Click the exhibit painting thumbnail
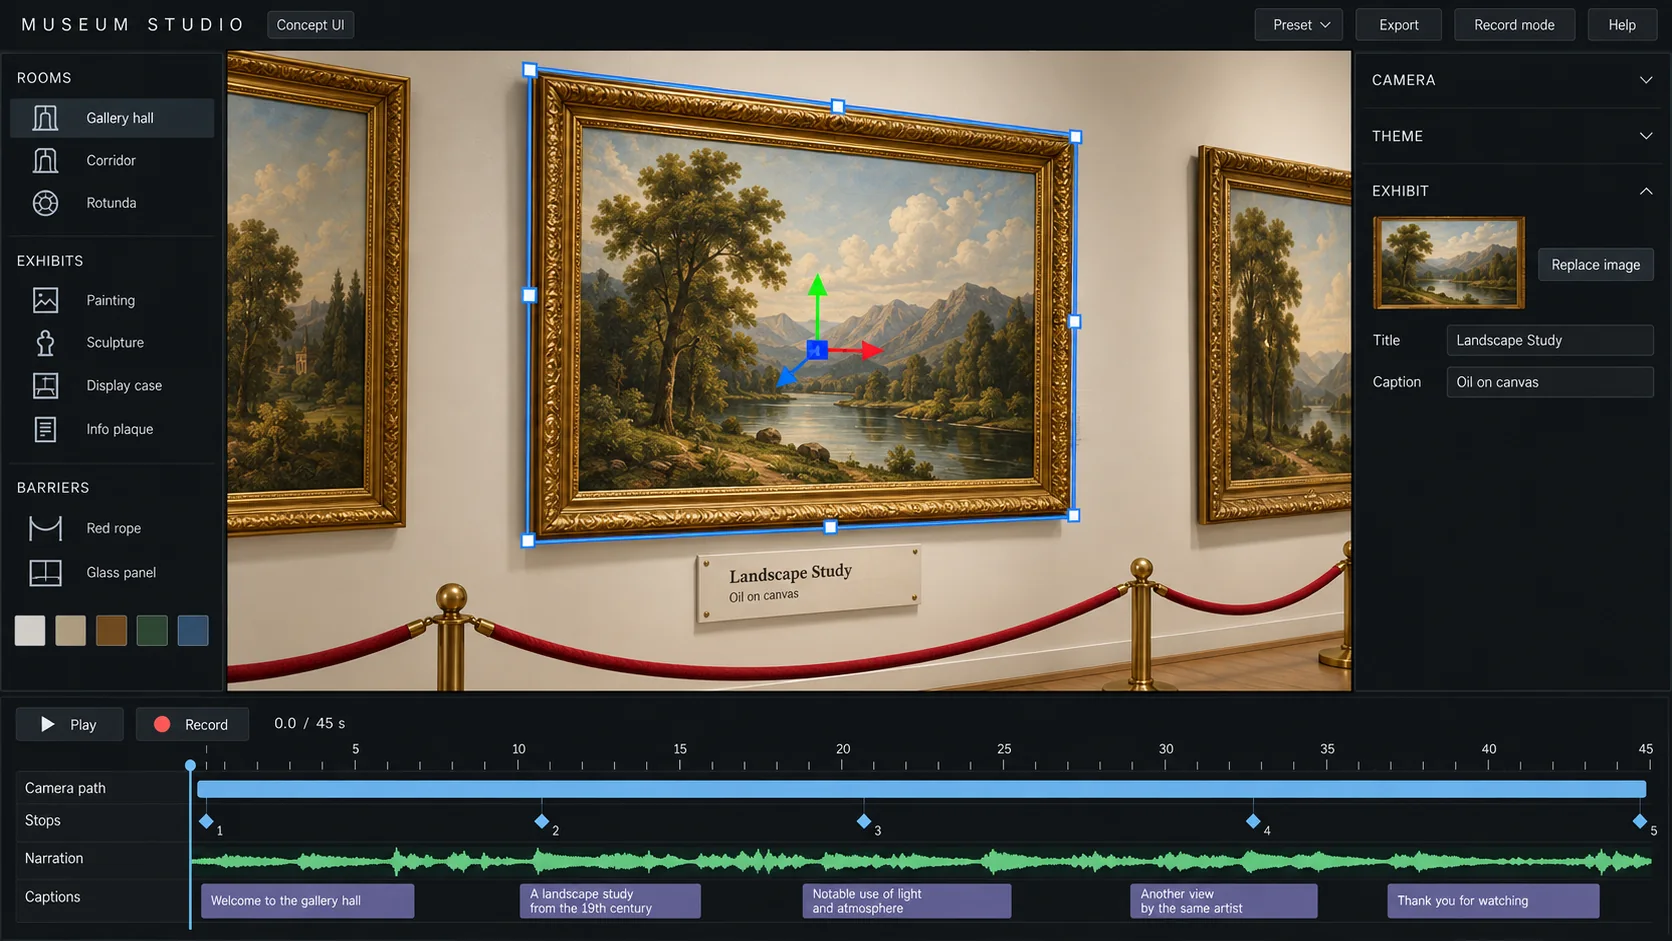Screen dimensions: 1672x941 pyautogui.click(x=1448, y=263)
